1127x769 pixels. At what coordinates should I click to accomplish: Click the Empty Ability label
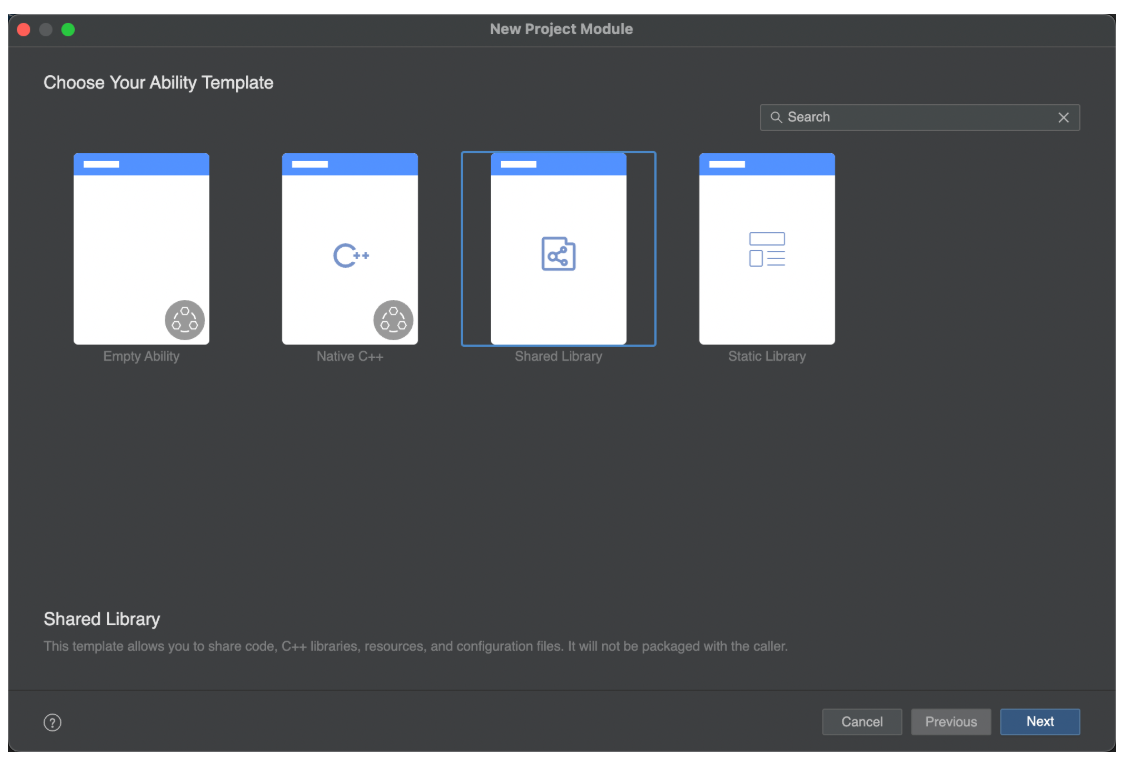(141, 356)
